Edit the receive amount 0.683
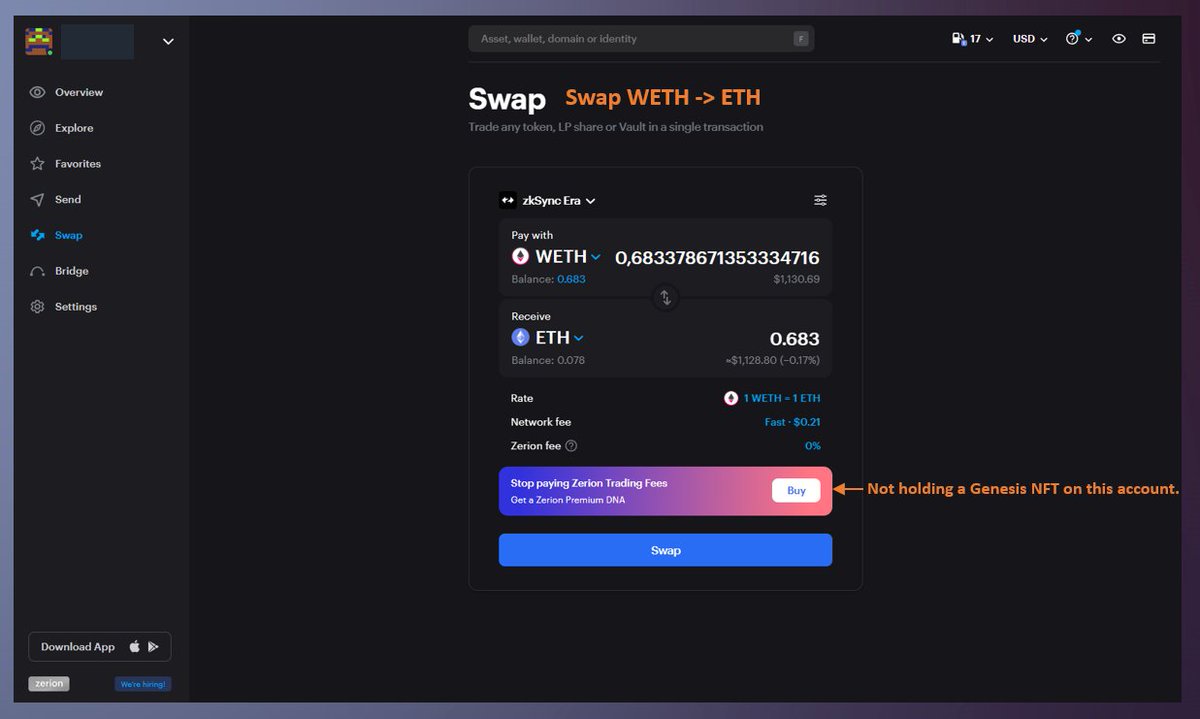The image size is (1200, 719). tap(794, 339)
